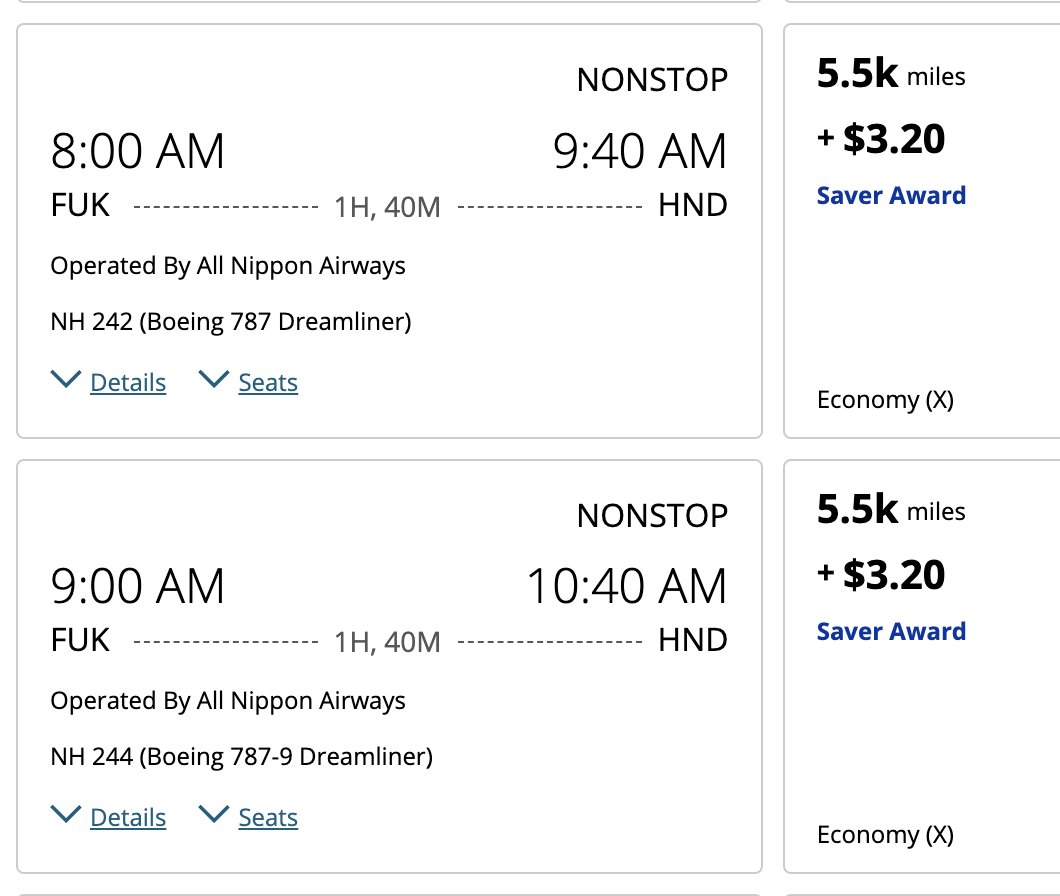
Task: Click the 10:40 AM arrival time
Action: coord(627,587)
